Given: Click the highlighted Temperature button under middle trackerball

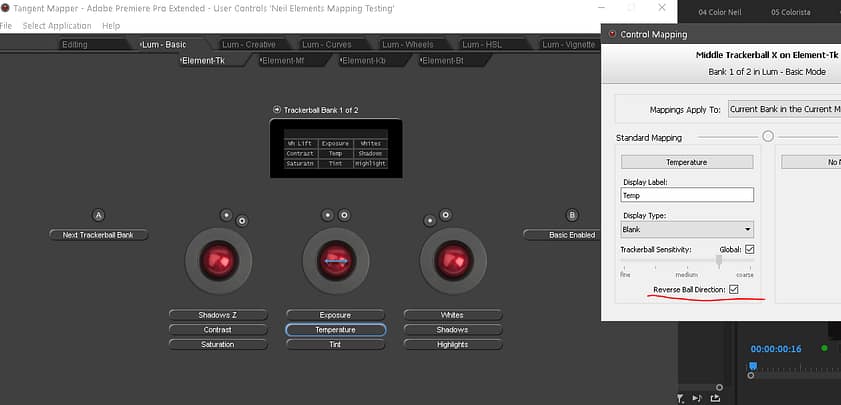Looking at the screenshot, I should tap(335, 329).
